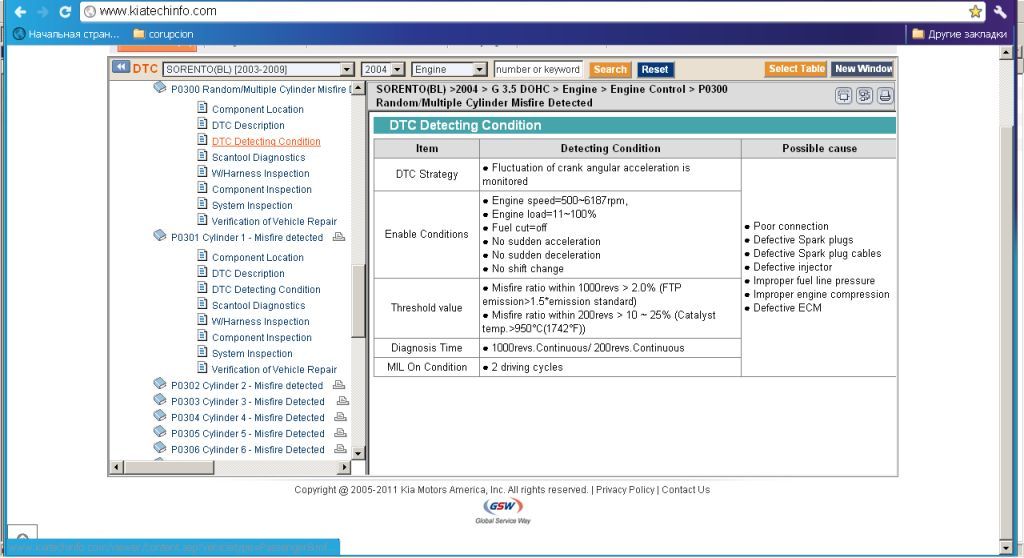The image size is (1024, 558).
Task: Click the browser wrench settings icon
Action: [1001, 11]
